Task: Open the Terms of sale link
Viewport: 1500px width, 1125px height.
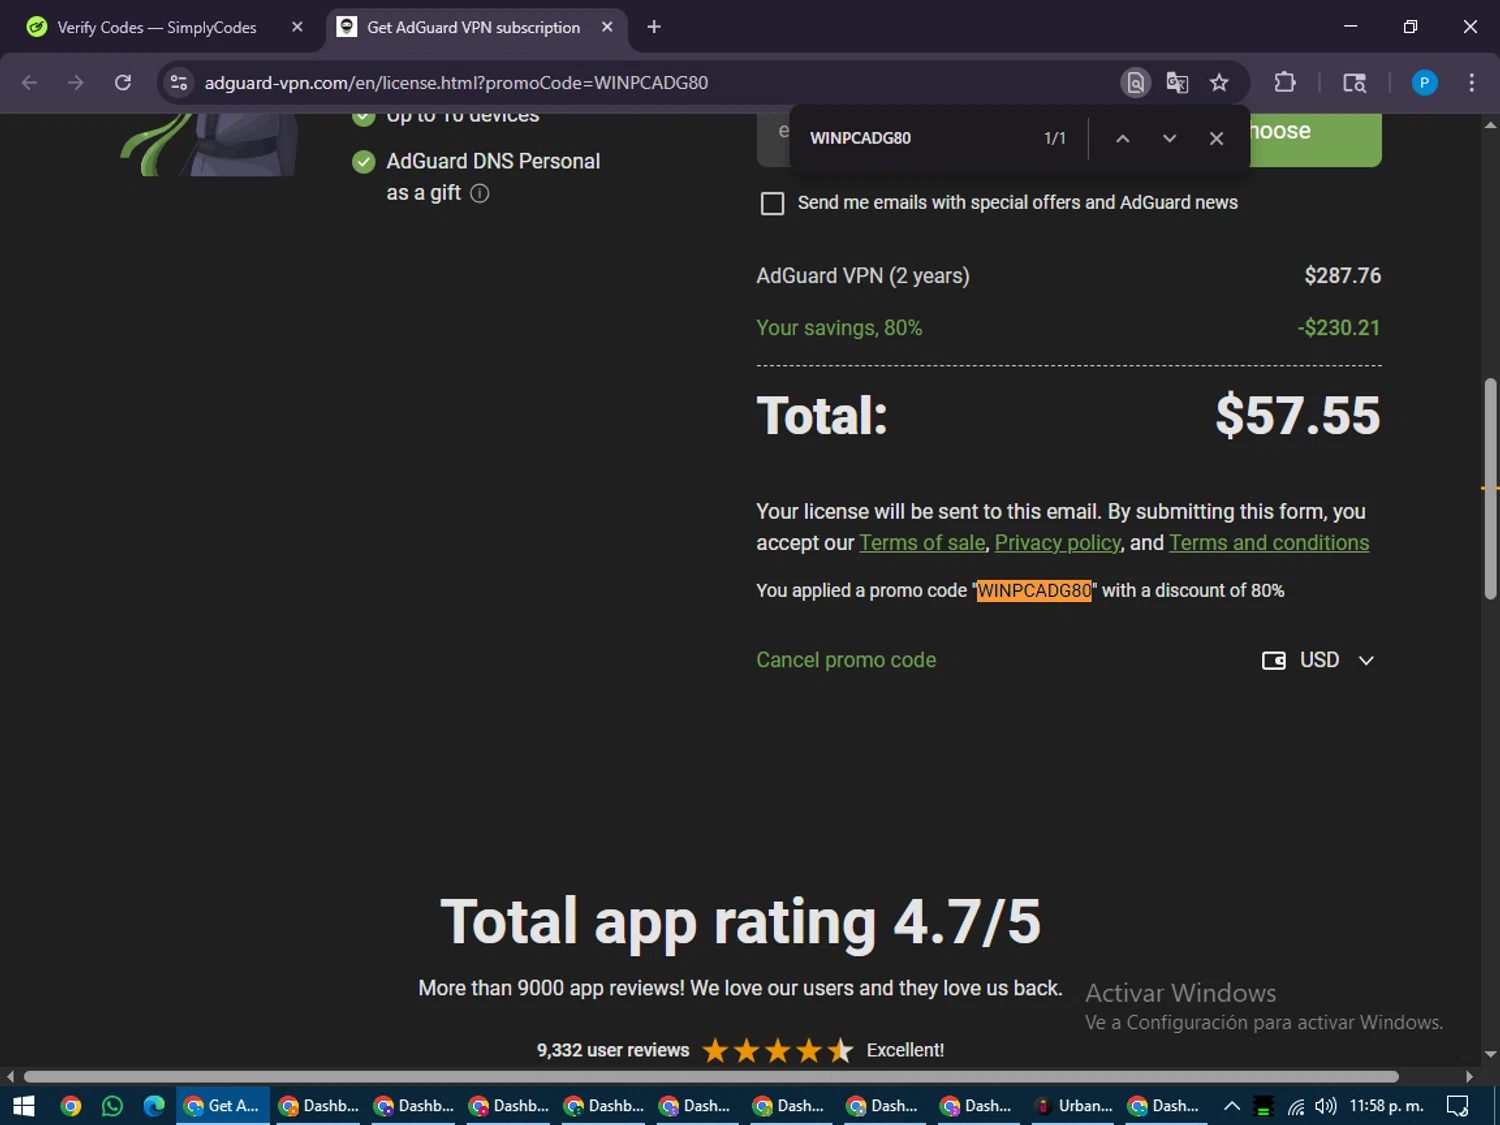Action: (x=922, y=543)
